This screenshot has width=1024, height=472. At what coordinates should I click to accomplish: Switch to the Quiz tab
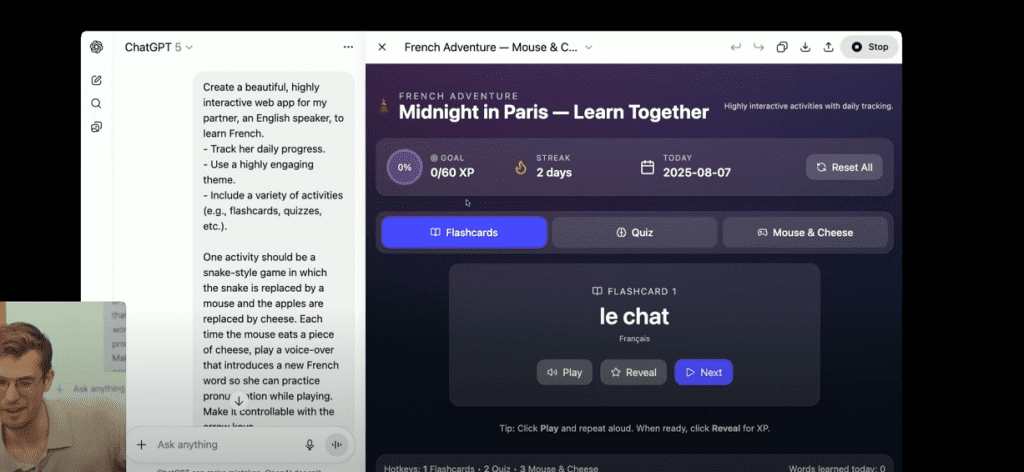click(x=634, y=232)
